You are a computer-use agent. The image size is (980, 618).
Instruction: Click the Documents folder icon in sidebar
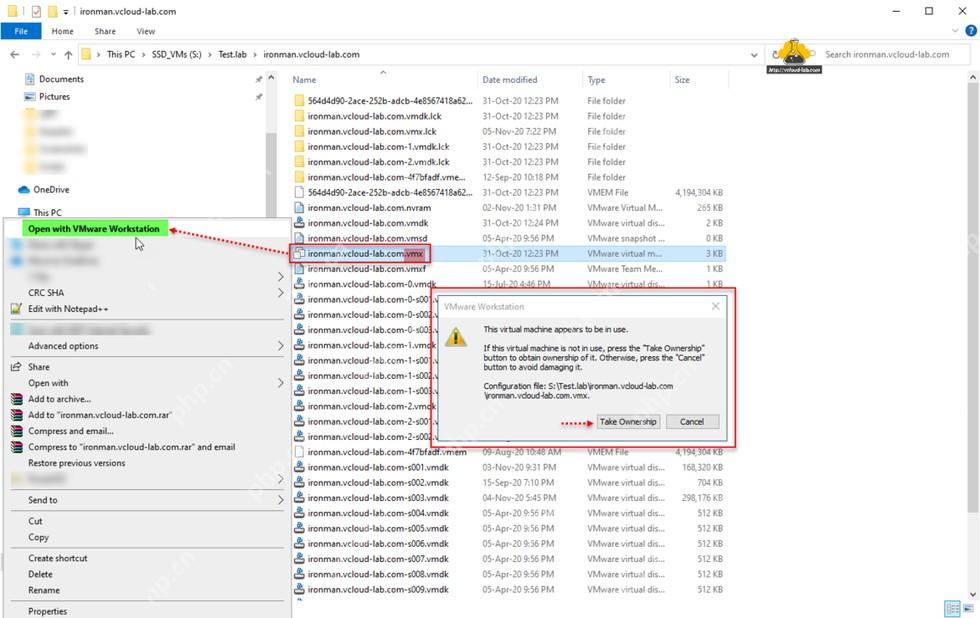pyautogui.click(x=29, y=79)
